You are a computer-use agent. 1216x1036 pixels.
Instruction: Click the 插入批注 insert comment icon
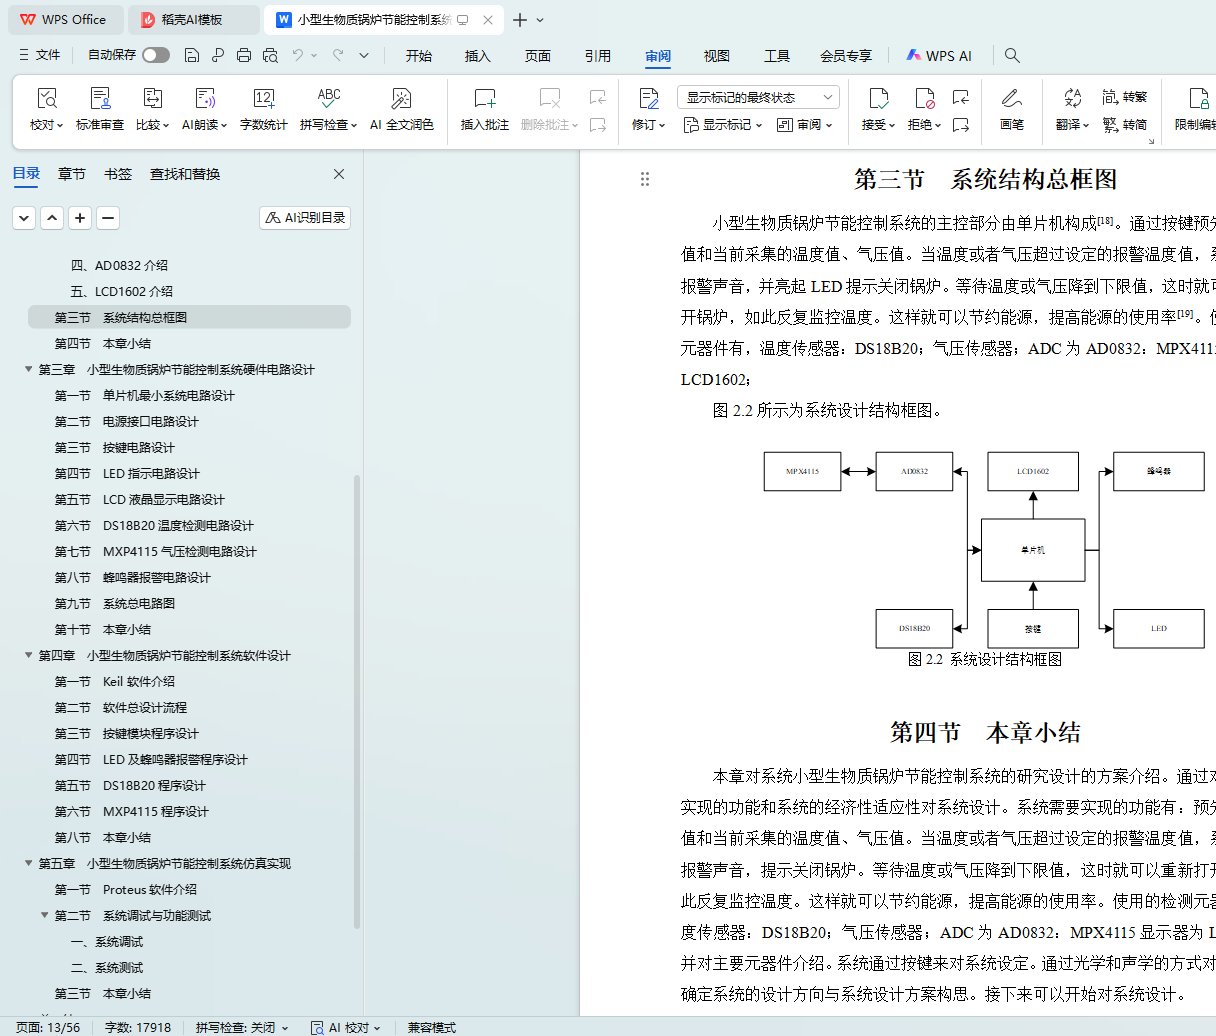[x=484, y=99]
